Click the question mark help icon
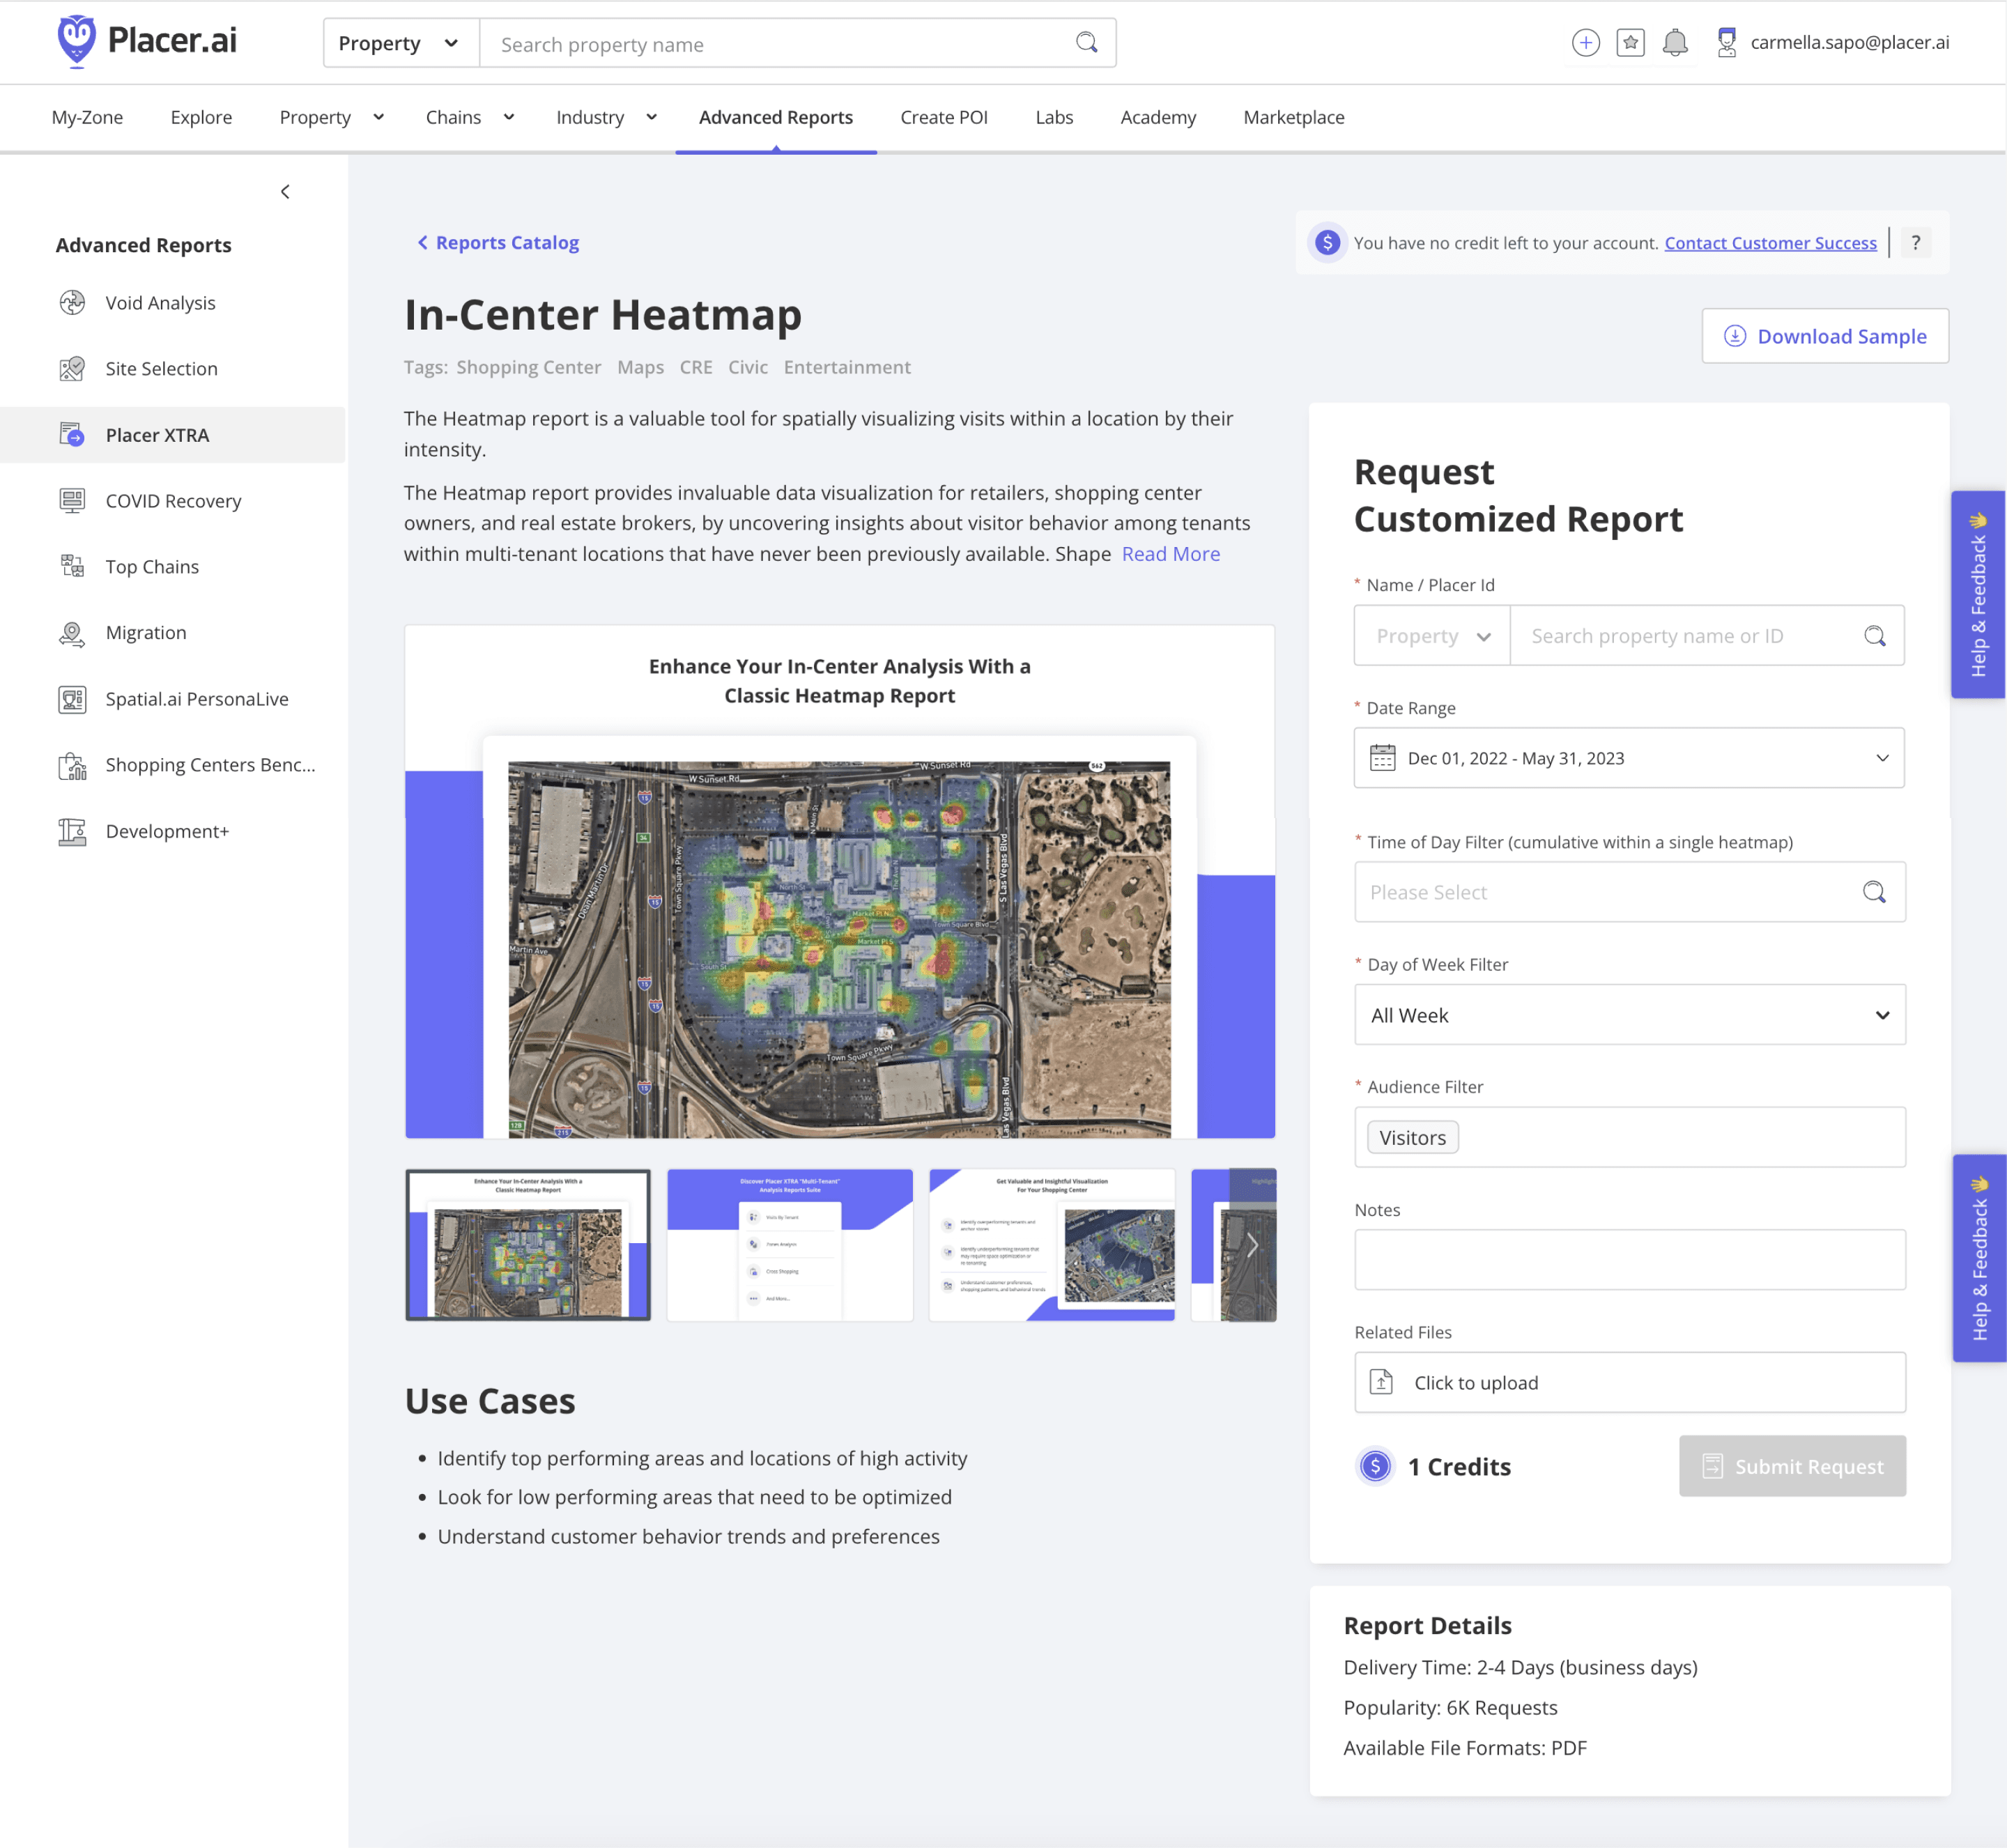Image resolution: width=2007 pixels, height=1848 pixels. 1915,243
